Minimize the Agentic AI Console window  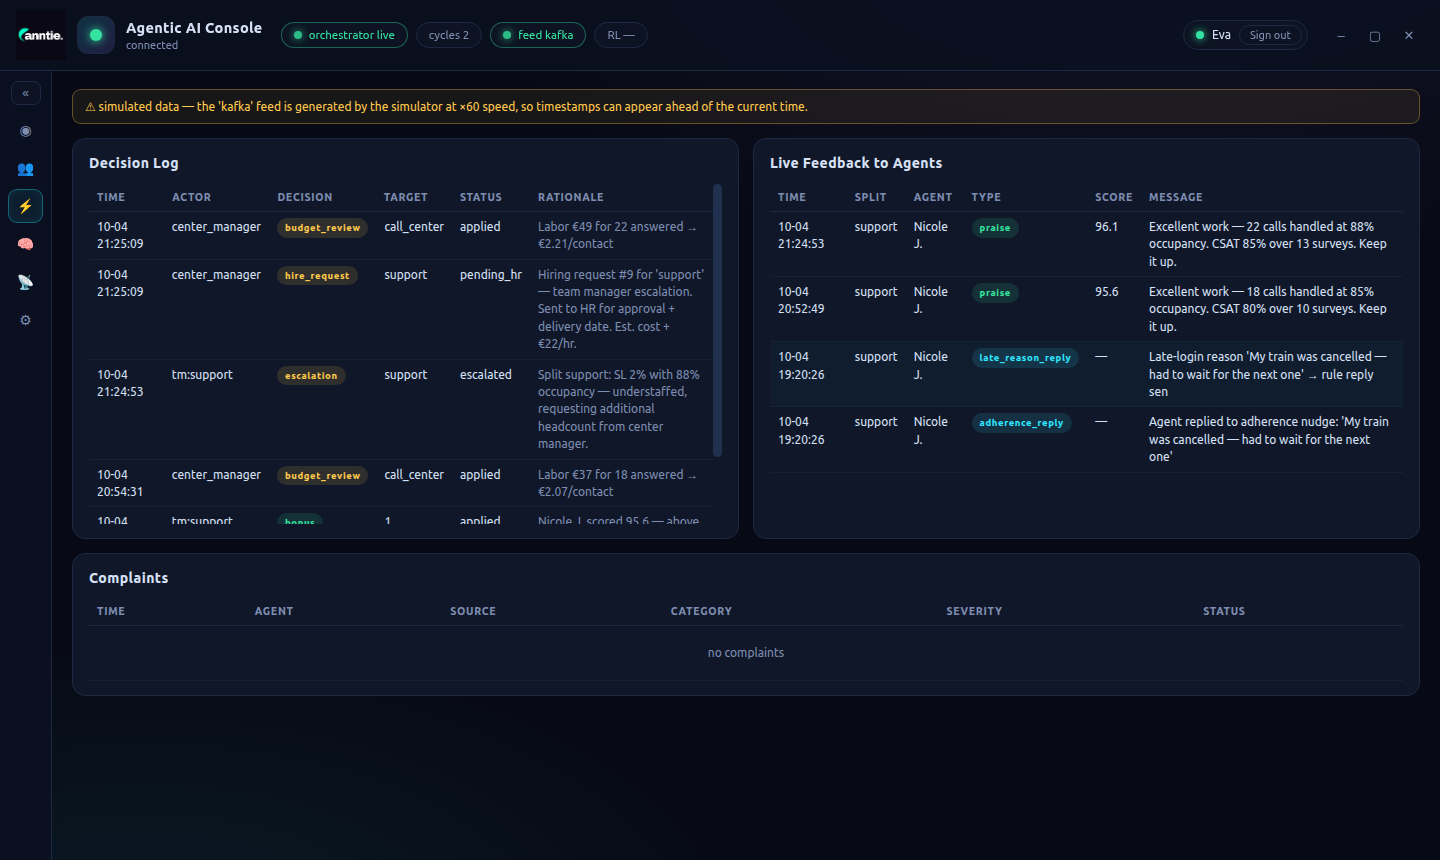coord(1341,36)
